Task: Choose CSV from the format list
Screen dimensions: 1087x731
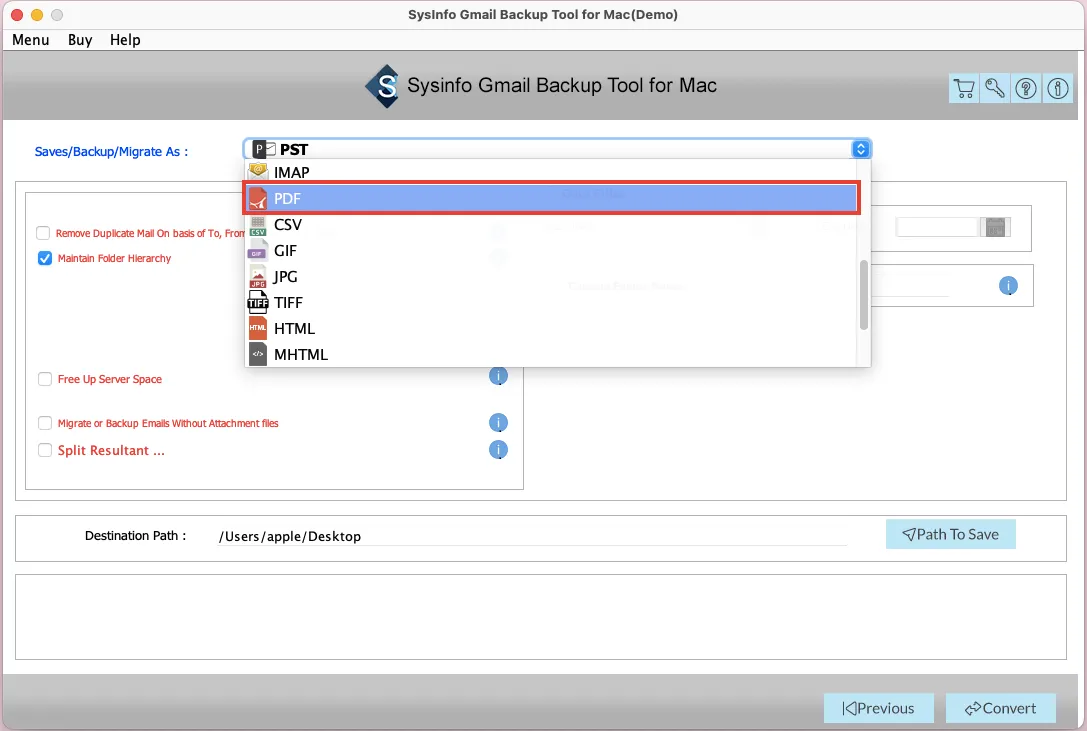Action: 551,225
